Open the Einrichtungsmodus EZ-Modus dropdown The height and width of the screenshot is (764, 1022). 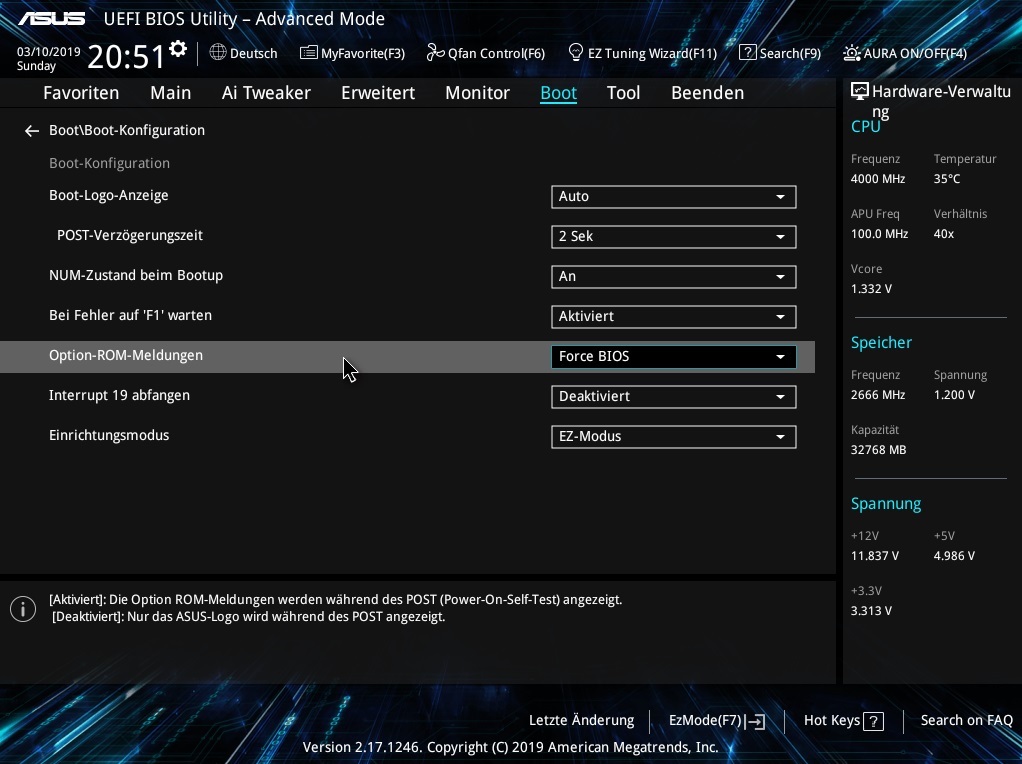point(673,437)
